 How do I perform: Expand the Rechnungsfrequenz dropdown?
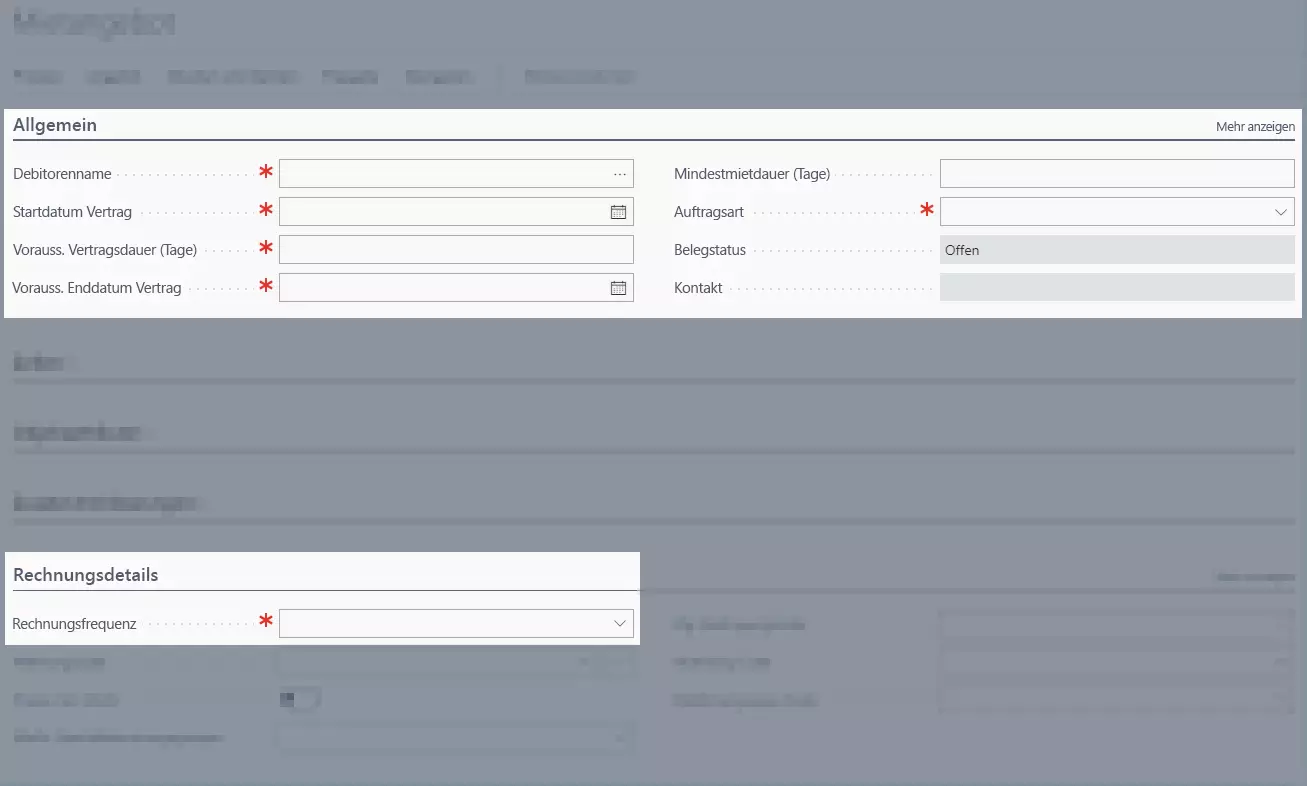(620, 624)
